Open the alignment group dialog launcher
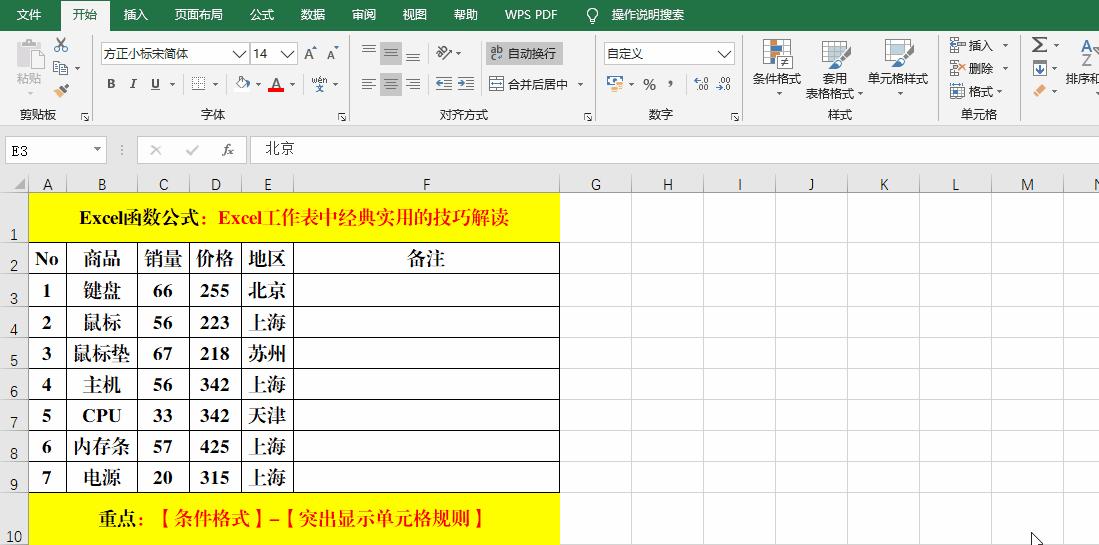The width and height of the screenshot is (1099, 545). coord(588,117)
